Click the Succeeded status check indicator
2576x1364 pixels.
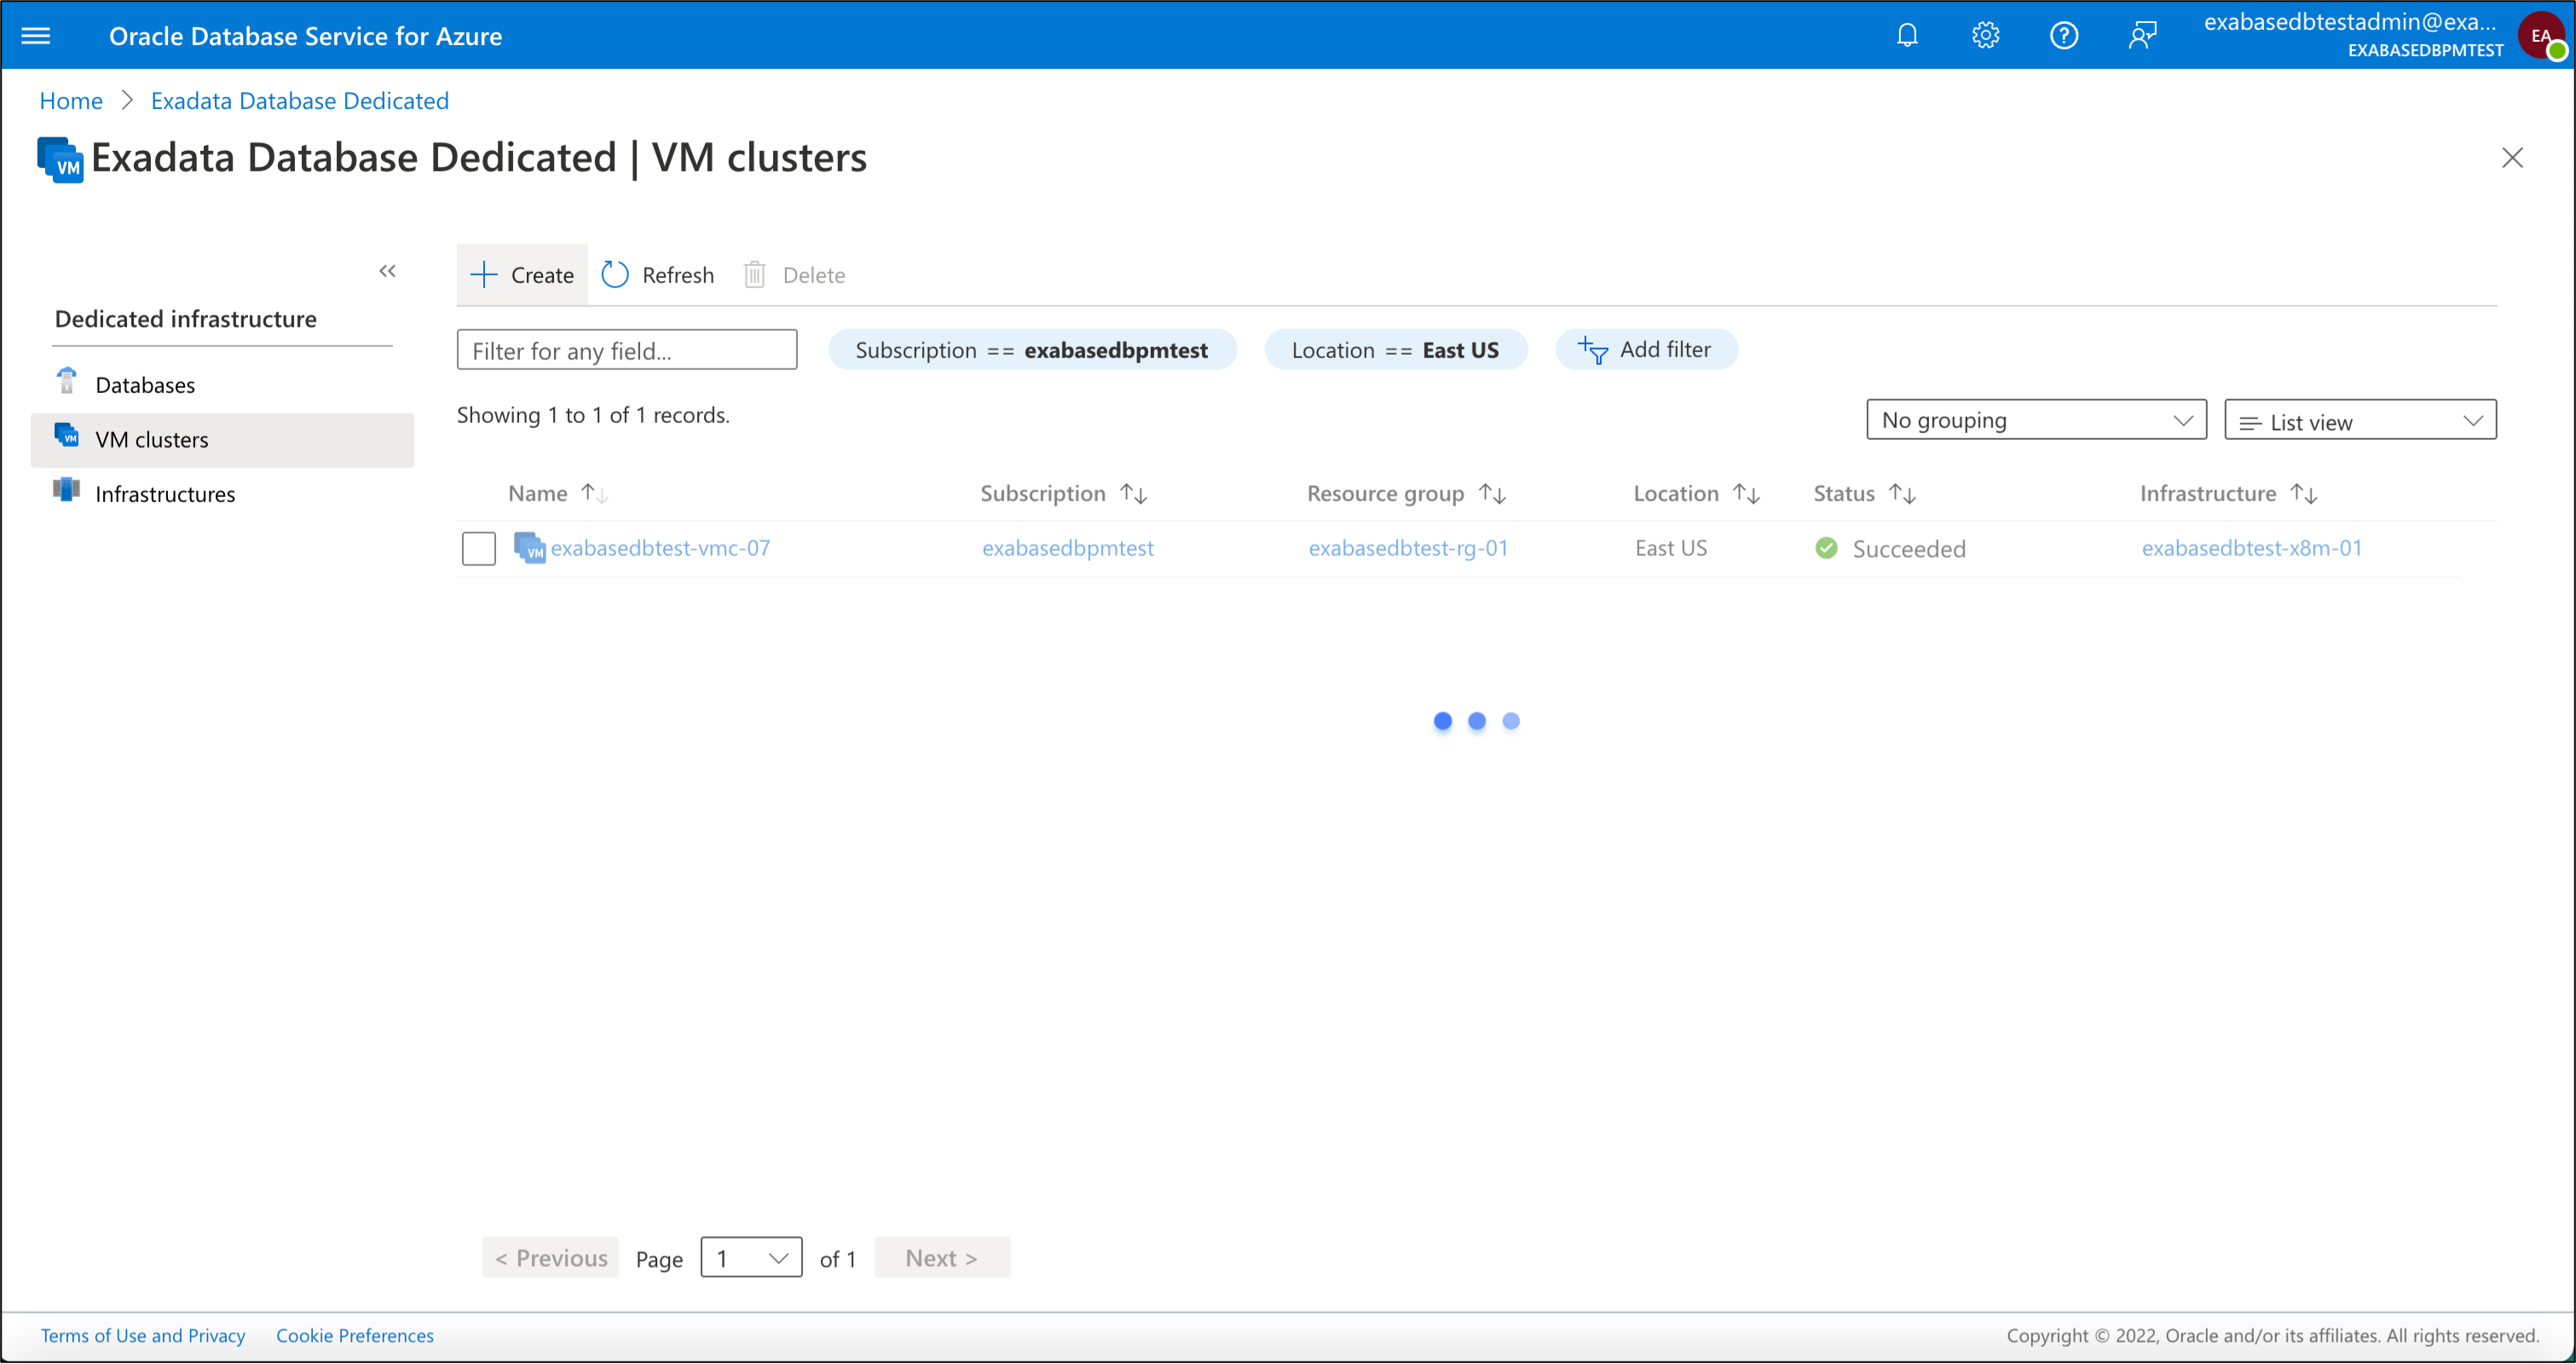click(1827, 548)
